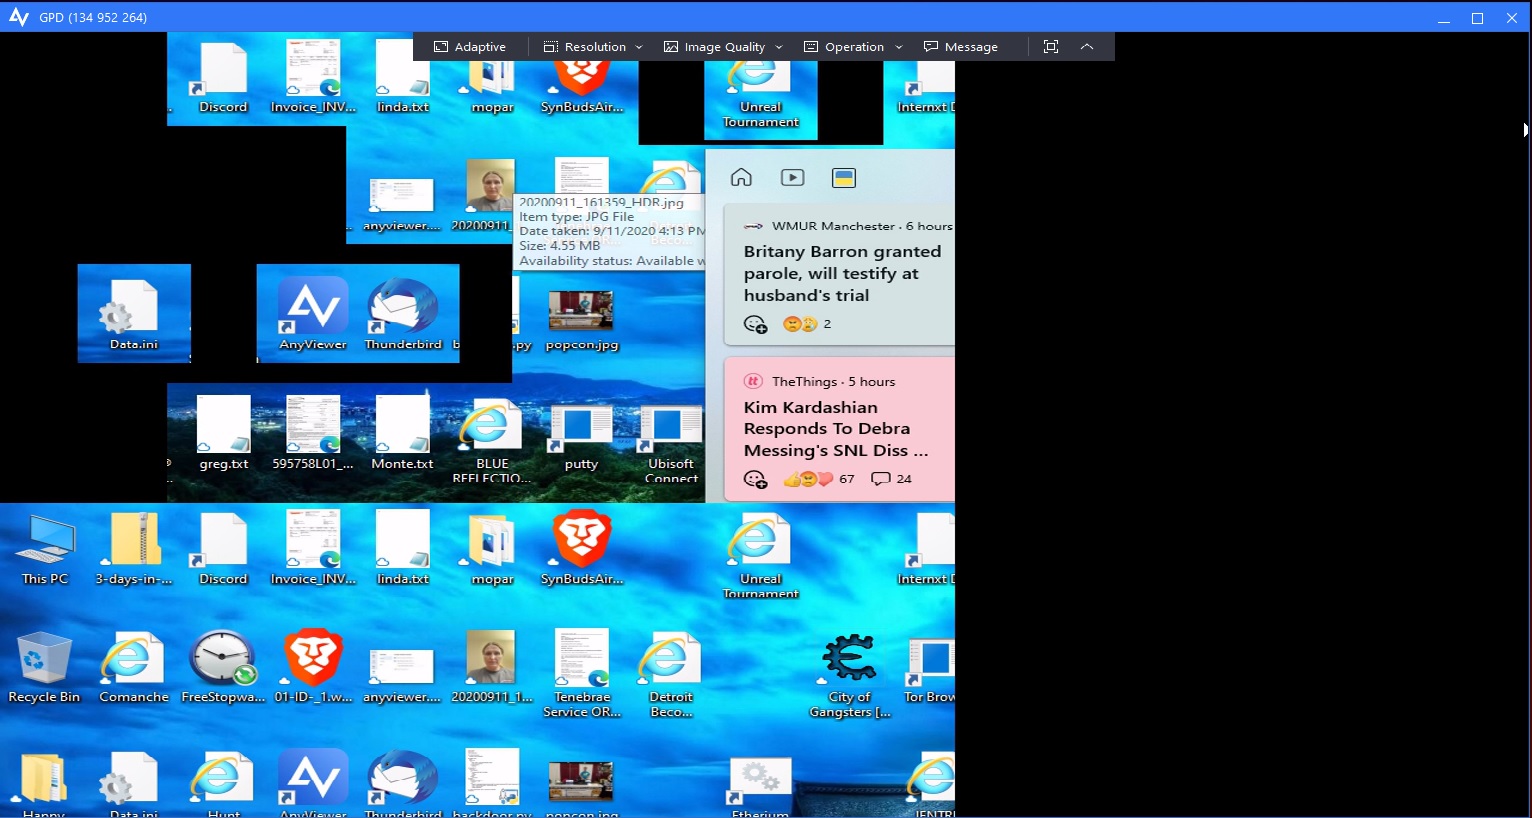Viewport: 1532px width, 818px height.
Task: Click the TheThings source label
Action: click(x=804, y=382)
